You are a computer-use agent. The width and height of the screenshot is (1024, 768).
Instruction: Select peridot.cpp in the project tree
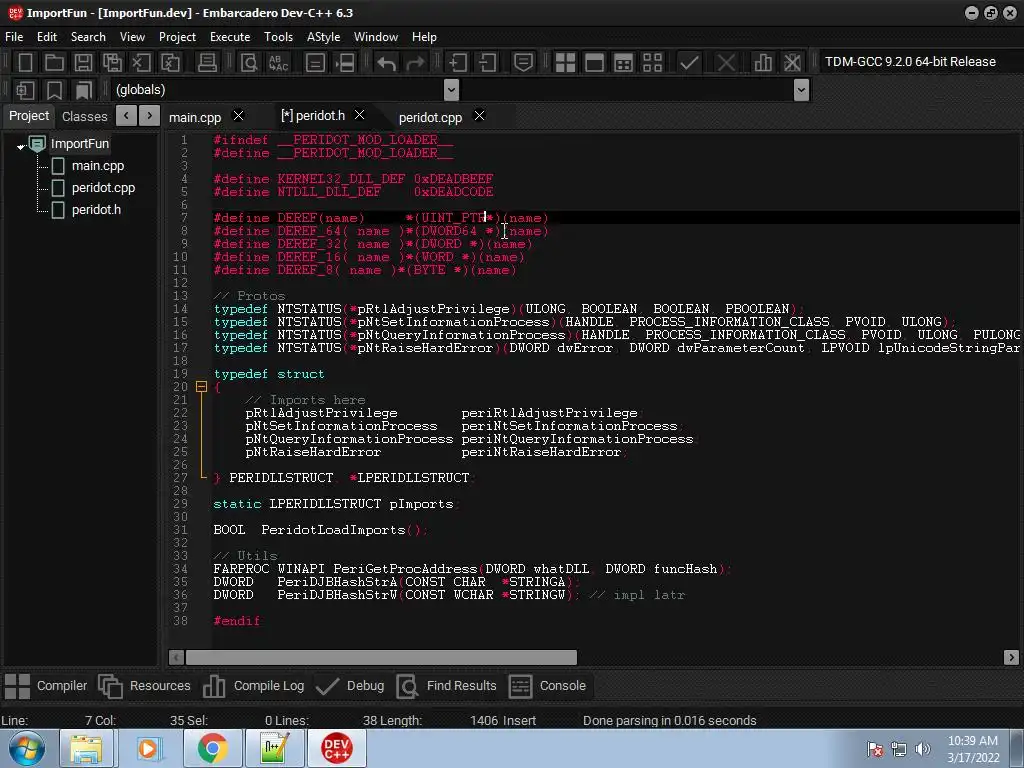103,188
